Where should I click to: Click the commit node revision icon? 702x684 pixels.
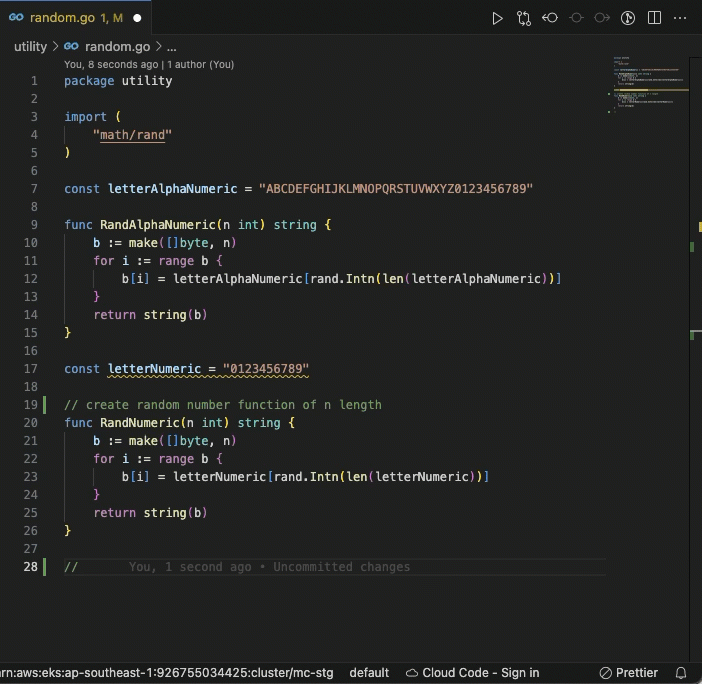[x=576, y=18]
